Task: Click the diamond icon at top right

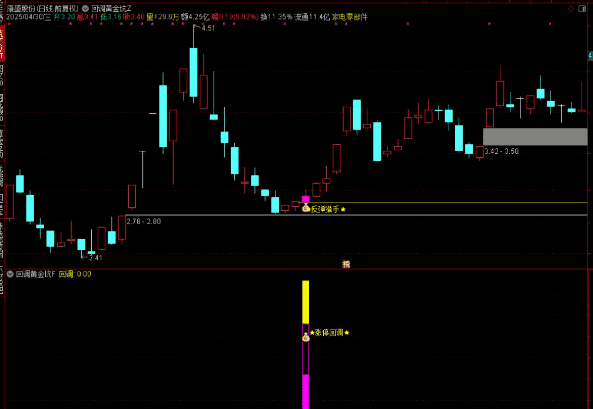Action: pos(571,9)
